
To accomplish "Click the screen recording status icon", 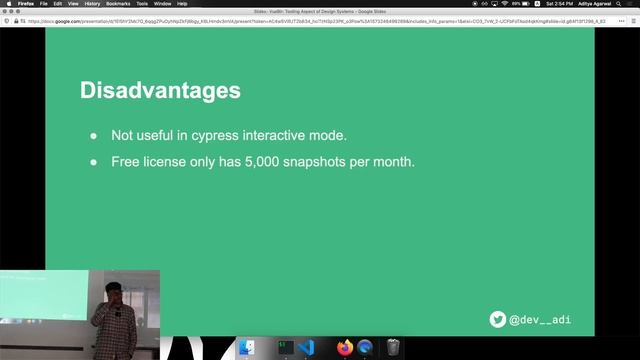I will click(x=475, y=4).
